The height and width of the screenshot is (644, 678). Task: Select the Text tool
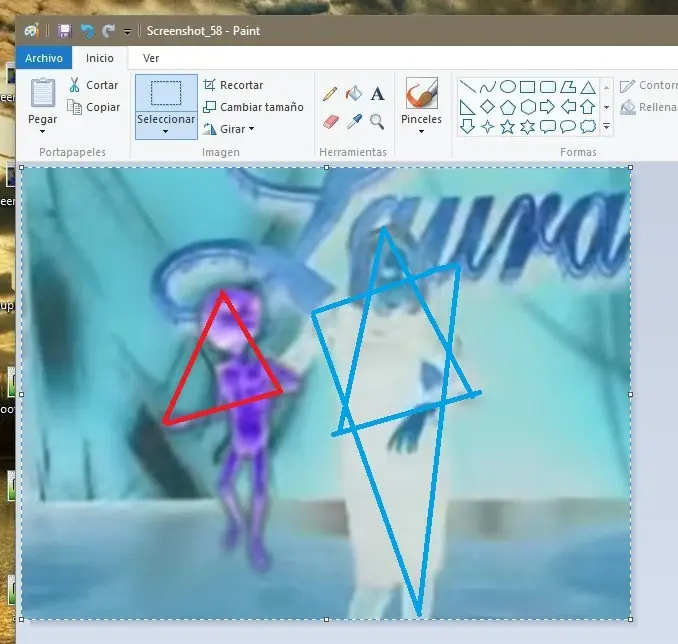point(377,94)
